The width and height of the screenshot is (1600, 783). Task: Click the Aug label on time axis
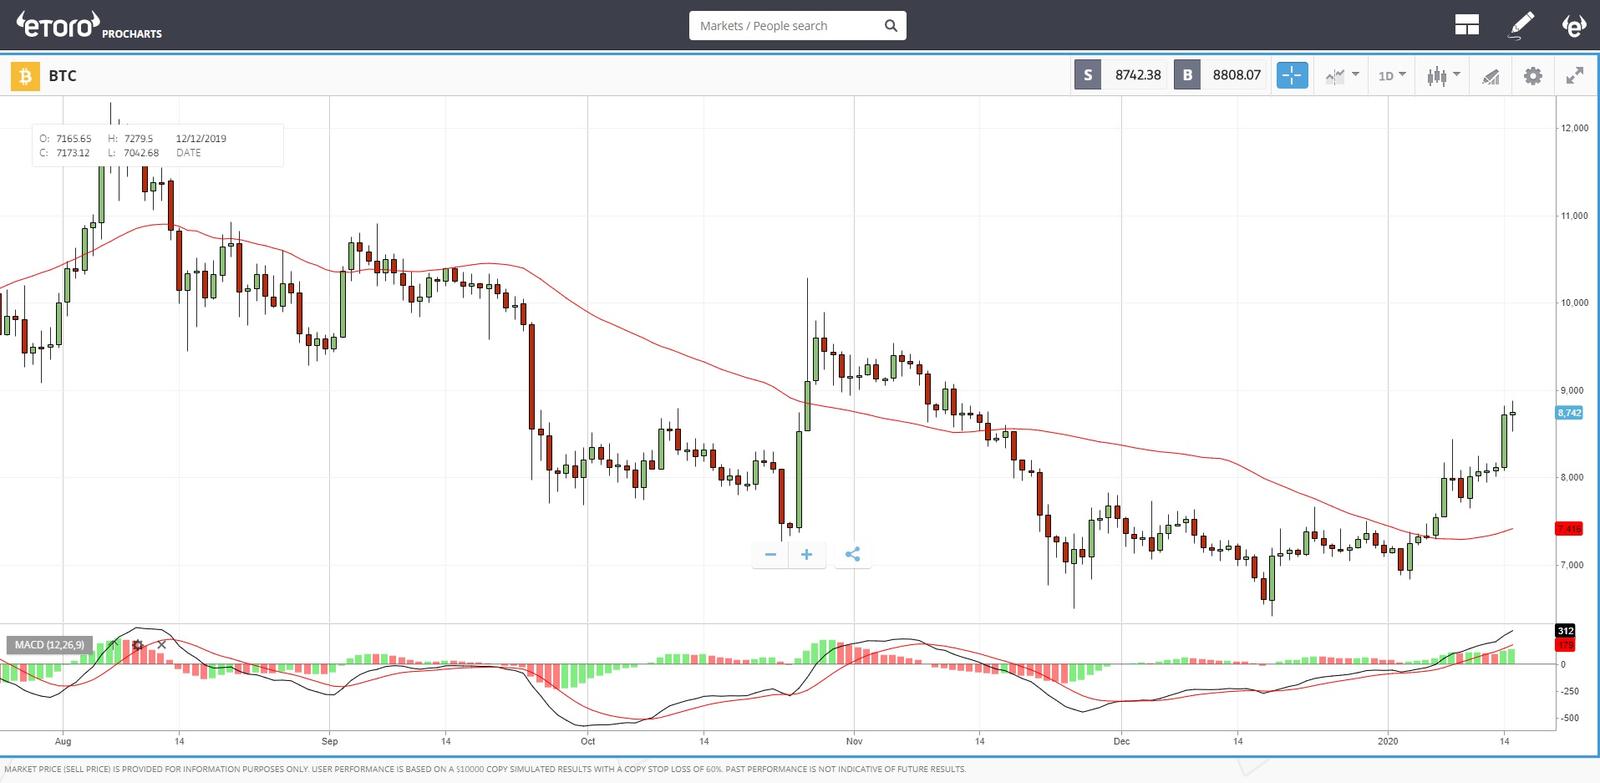coord(63,741)
